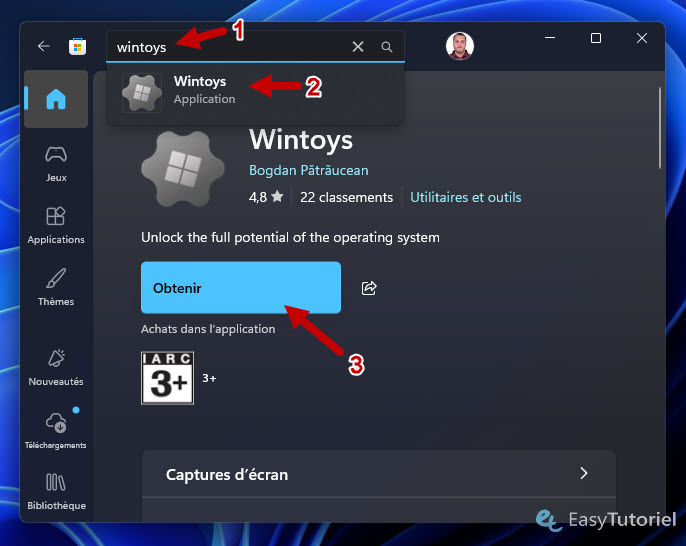Open the user profile avatar
The height and width of the screenshot is (546, 686).
[459, 46]
